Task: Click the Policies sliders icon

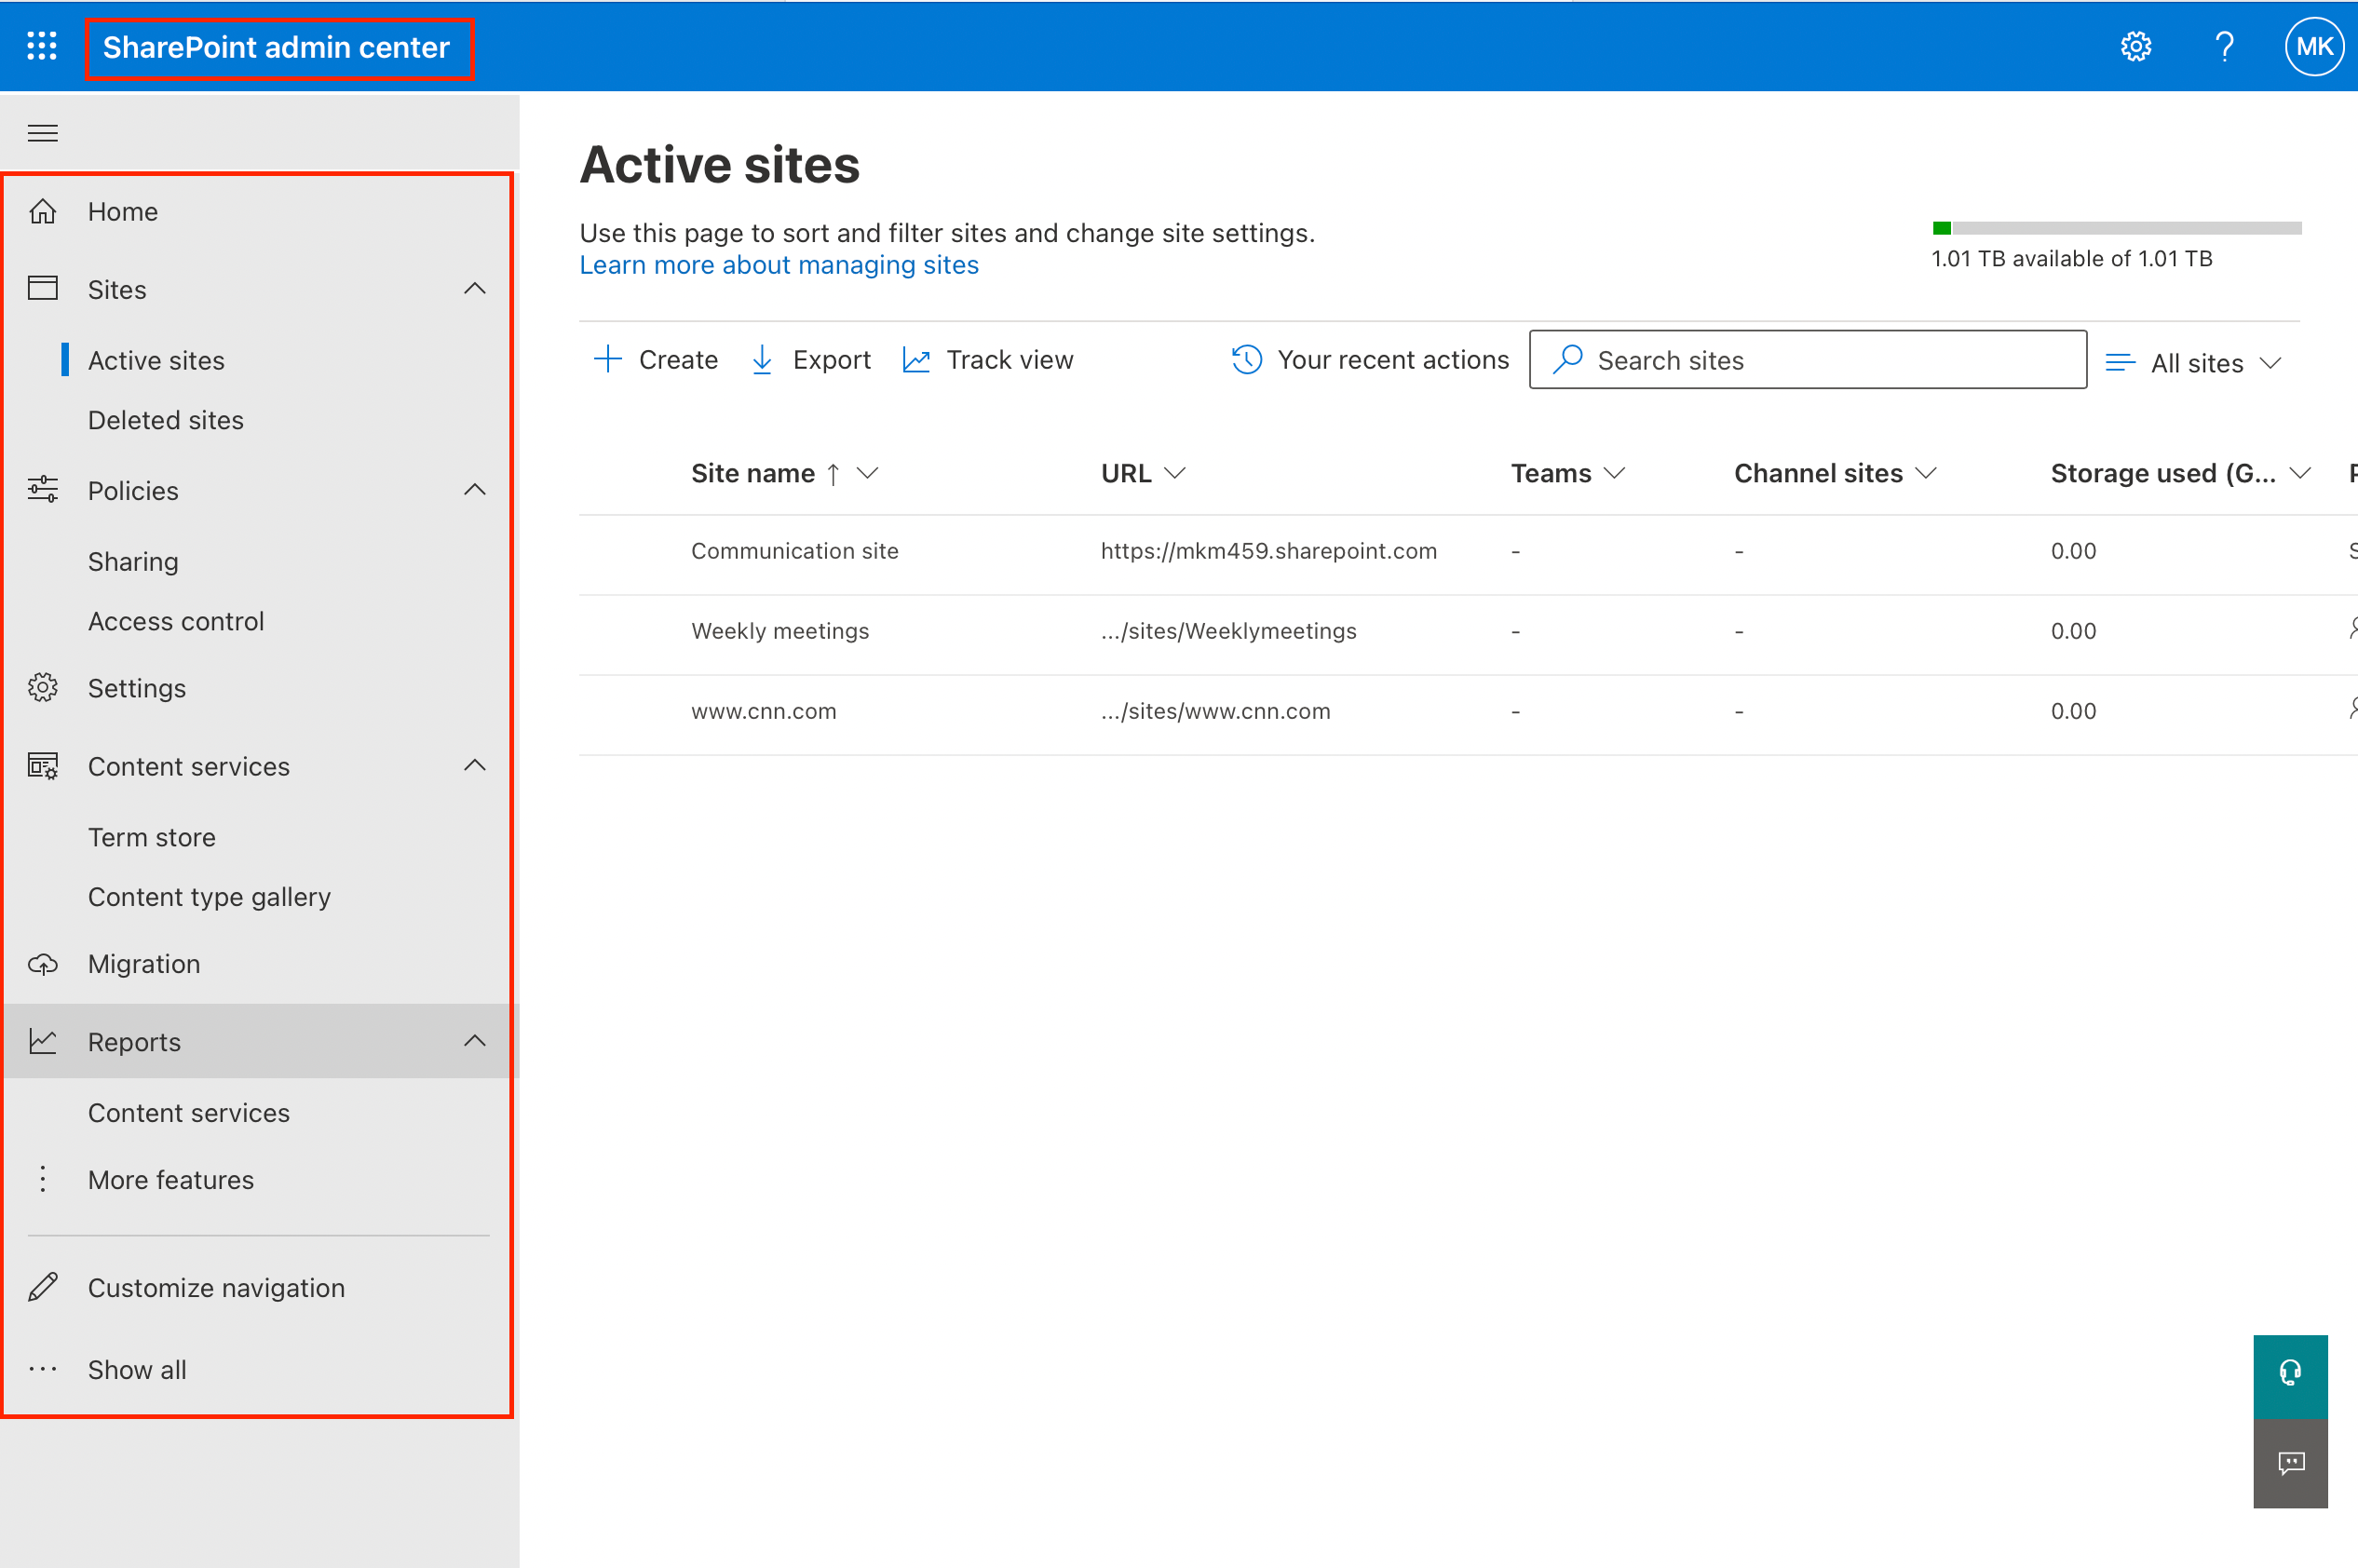Action: click(x=42, y=489)
